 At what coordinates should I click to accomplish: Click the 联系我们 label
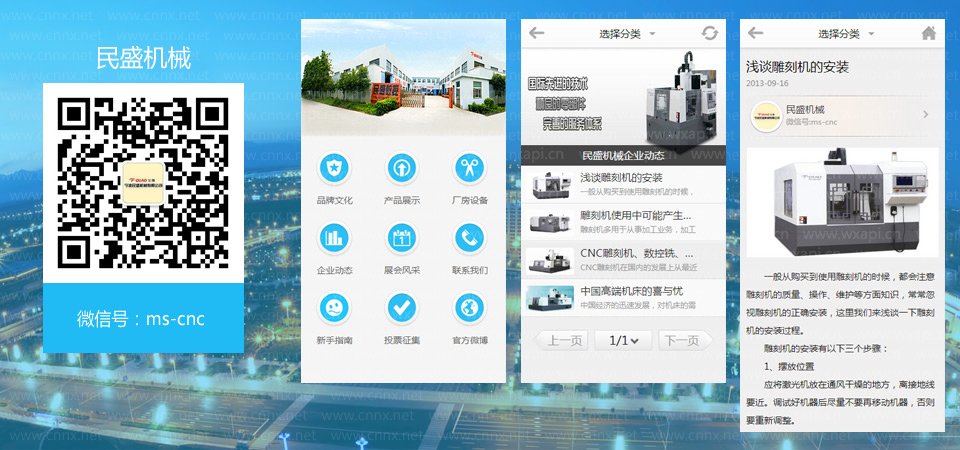[x=470, y=270]
